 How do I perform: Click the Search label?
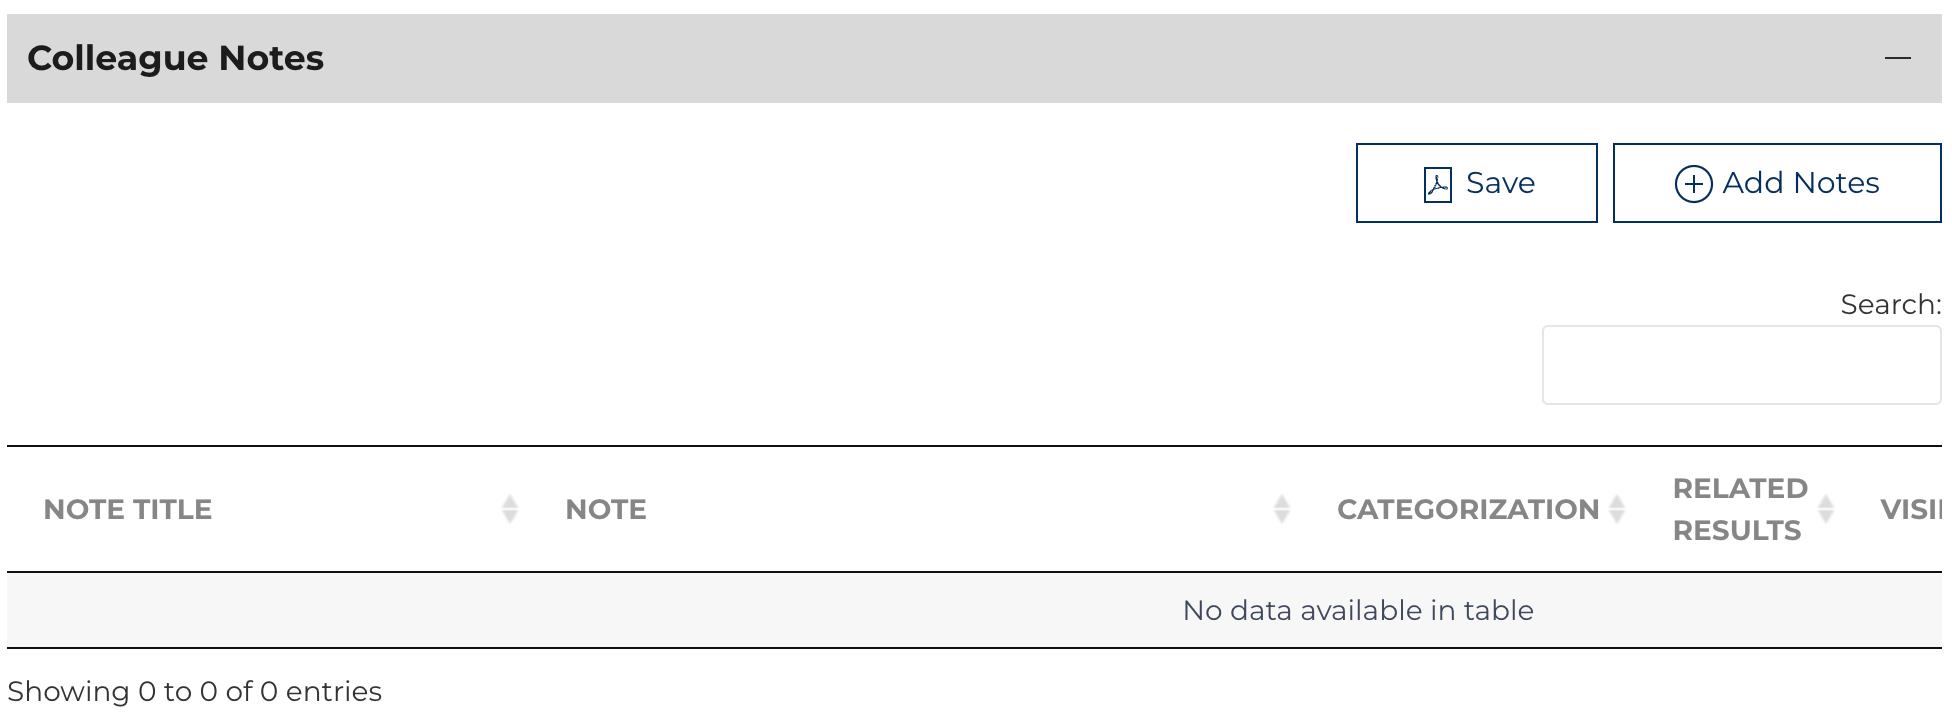tap(1889, 304)
